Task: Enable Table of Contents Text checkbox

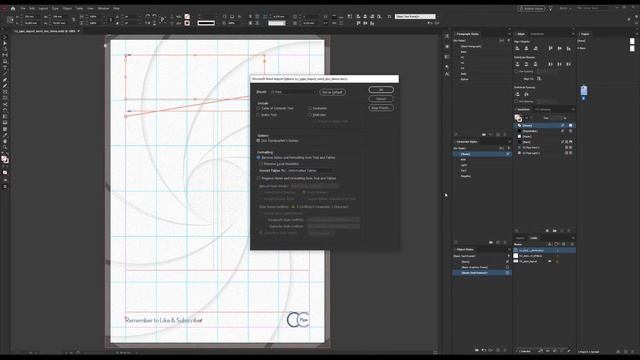Action: pyautogui.click(x=258, y=108)
